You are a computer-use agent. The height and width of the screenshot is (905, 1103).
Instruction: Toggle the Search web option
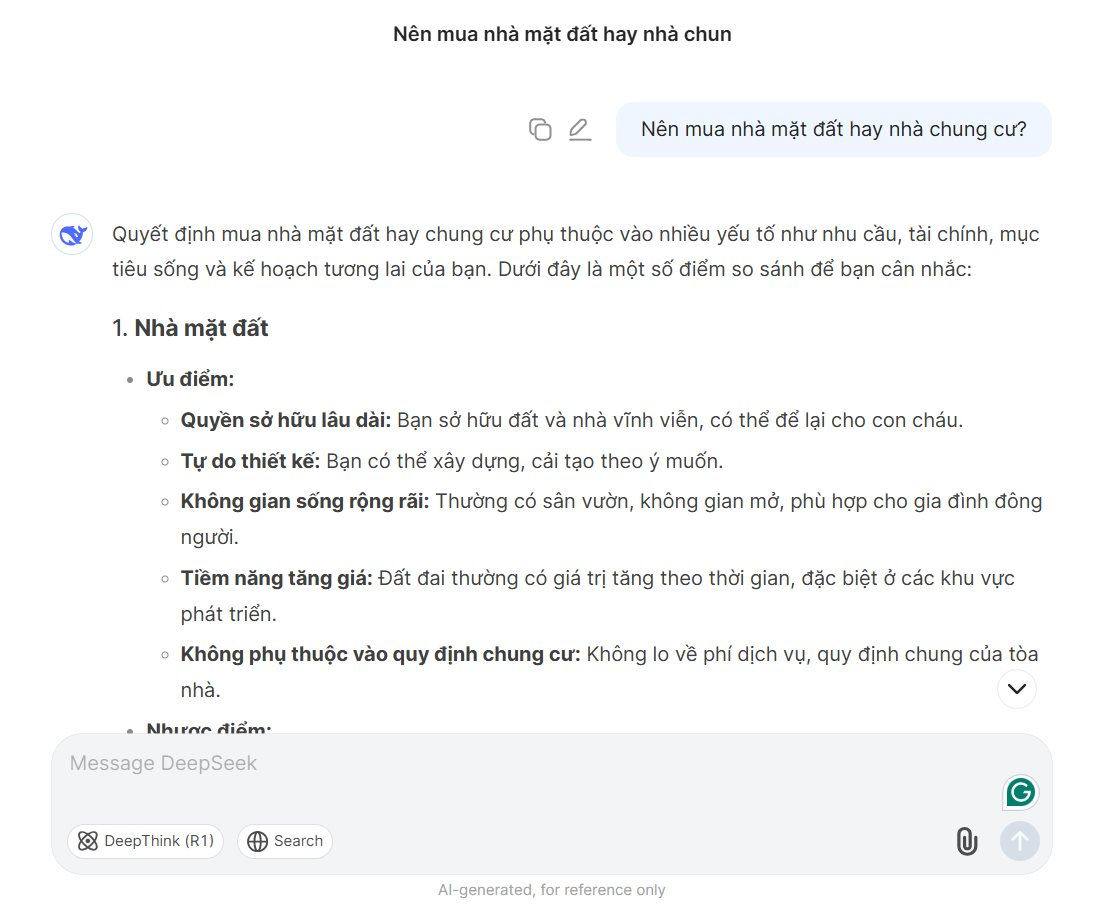coord(285,841)
